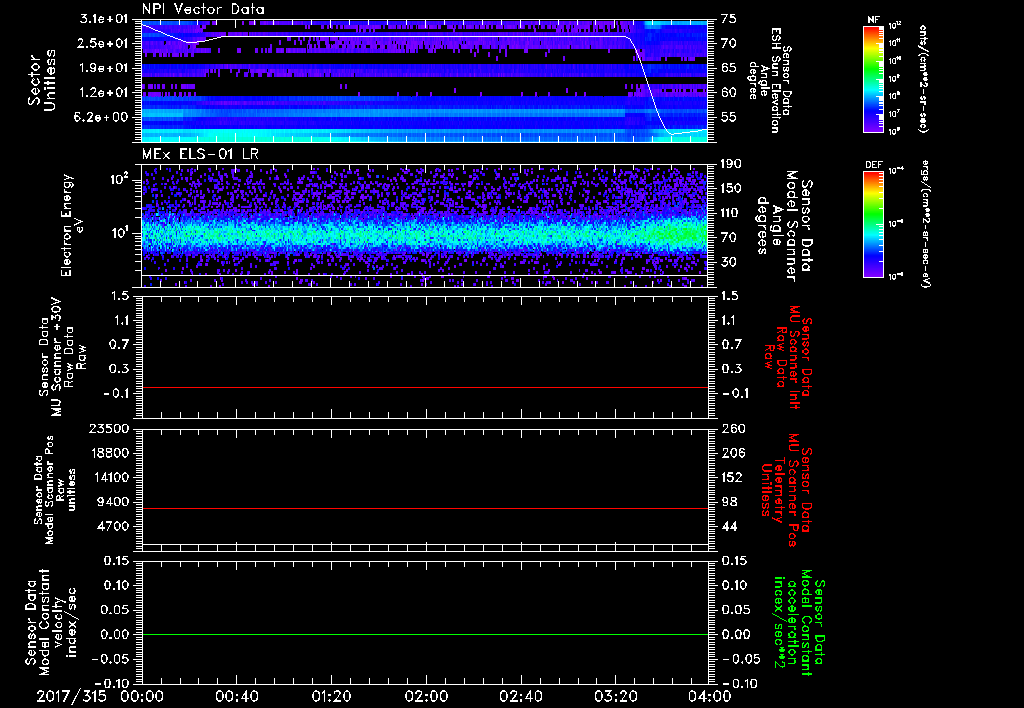Screen dimensions: 1024x708
Task: Click the 'Model Scanner Pos Raw unitless' label
Action: click(x=55, y=490)
